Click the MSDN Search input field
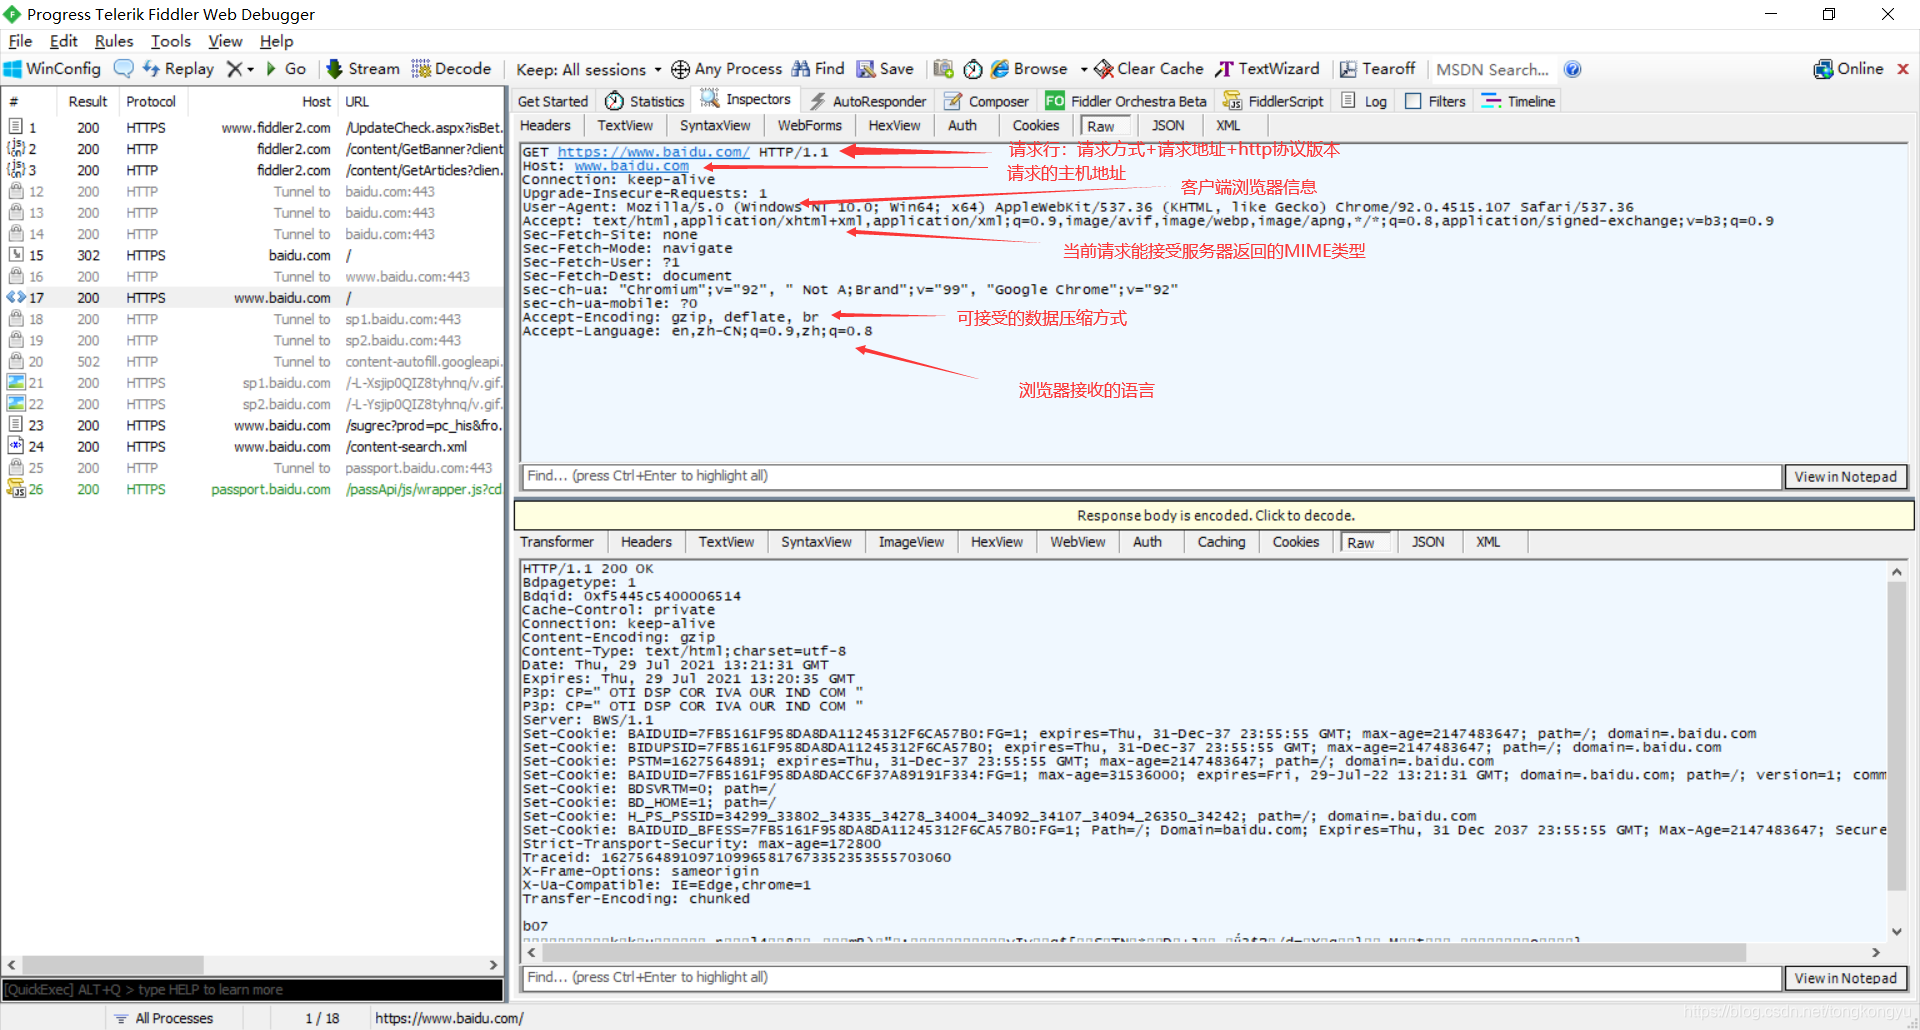This screenshot has width=1920, height=1030. (x=1493, y=69)
